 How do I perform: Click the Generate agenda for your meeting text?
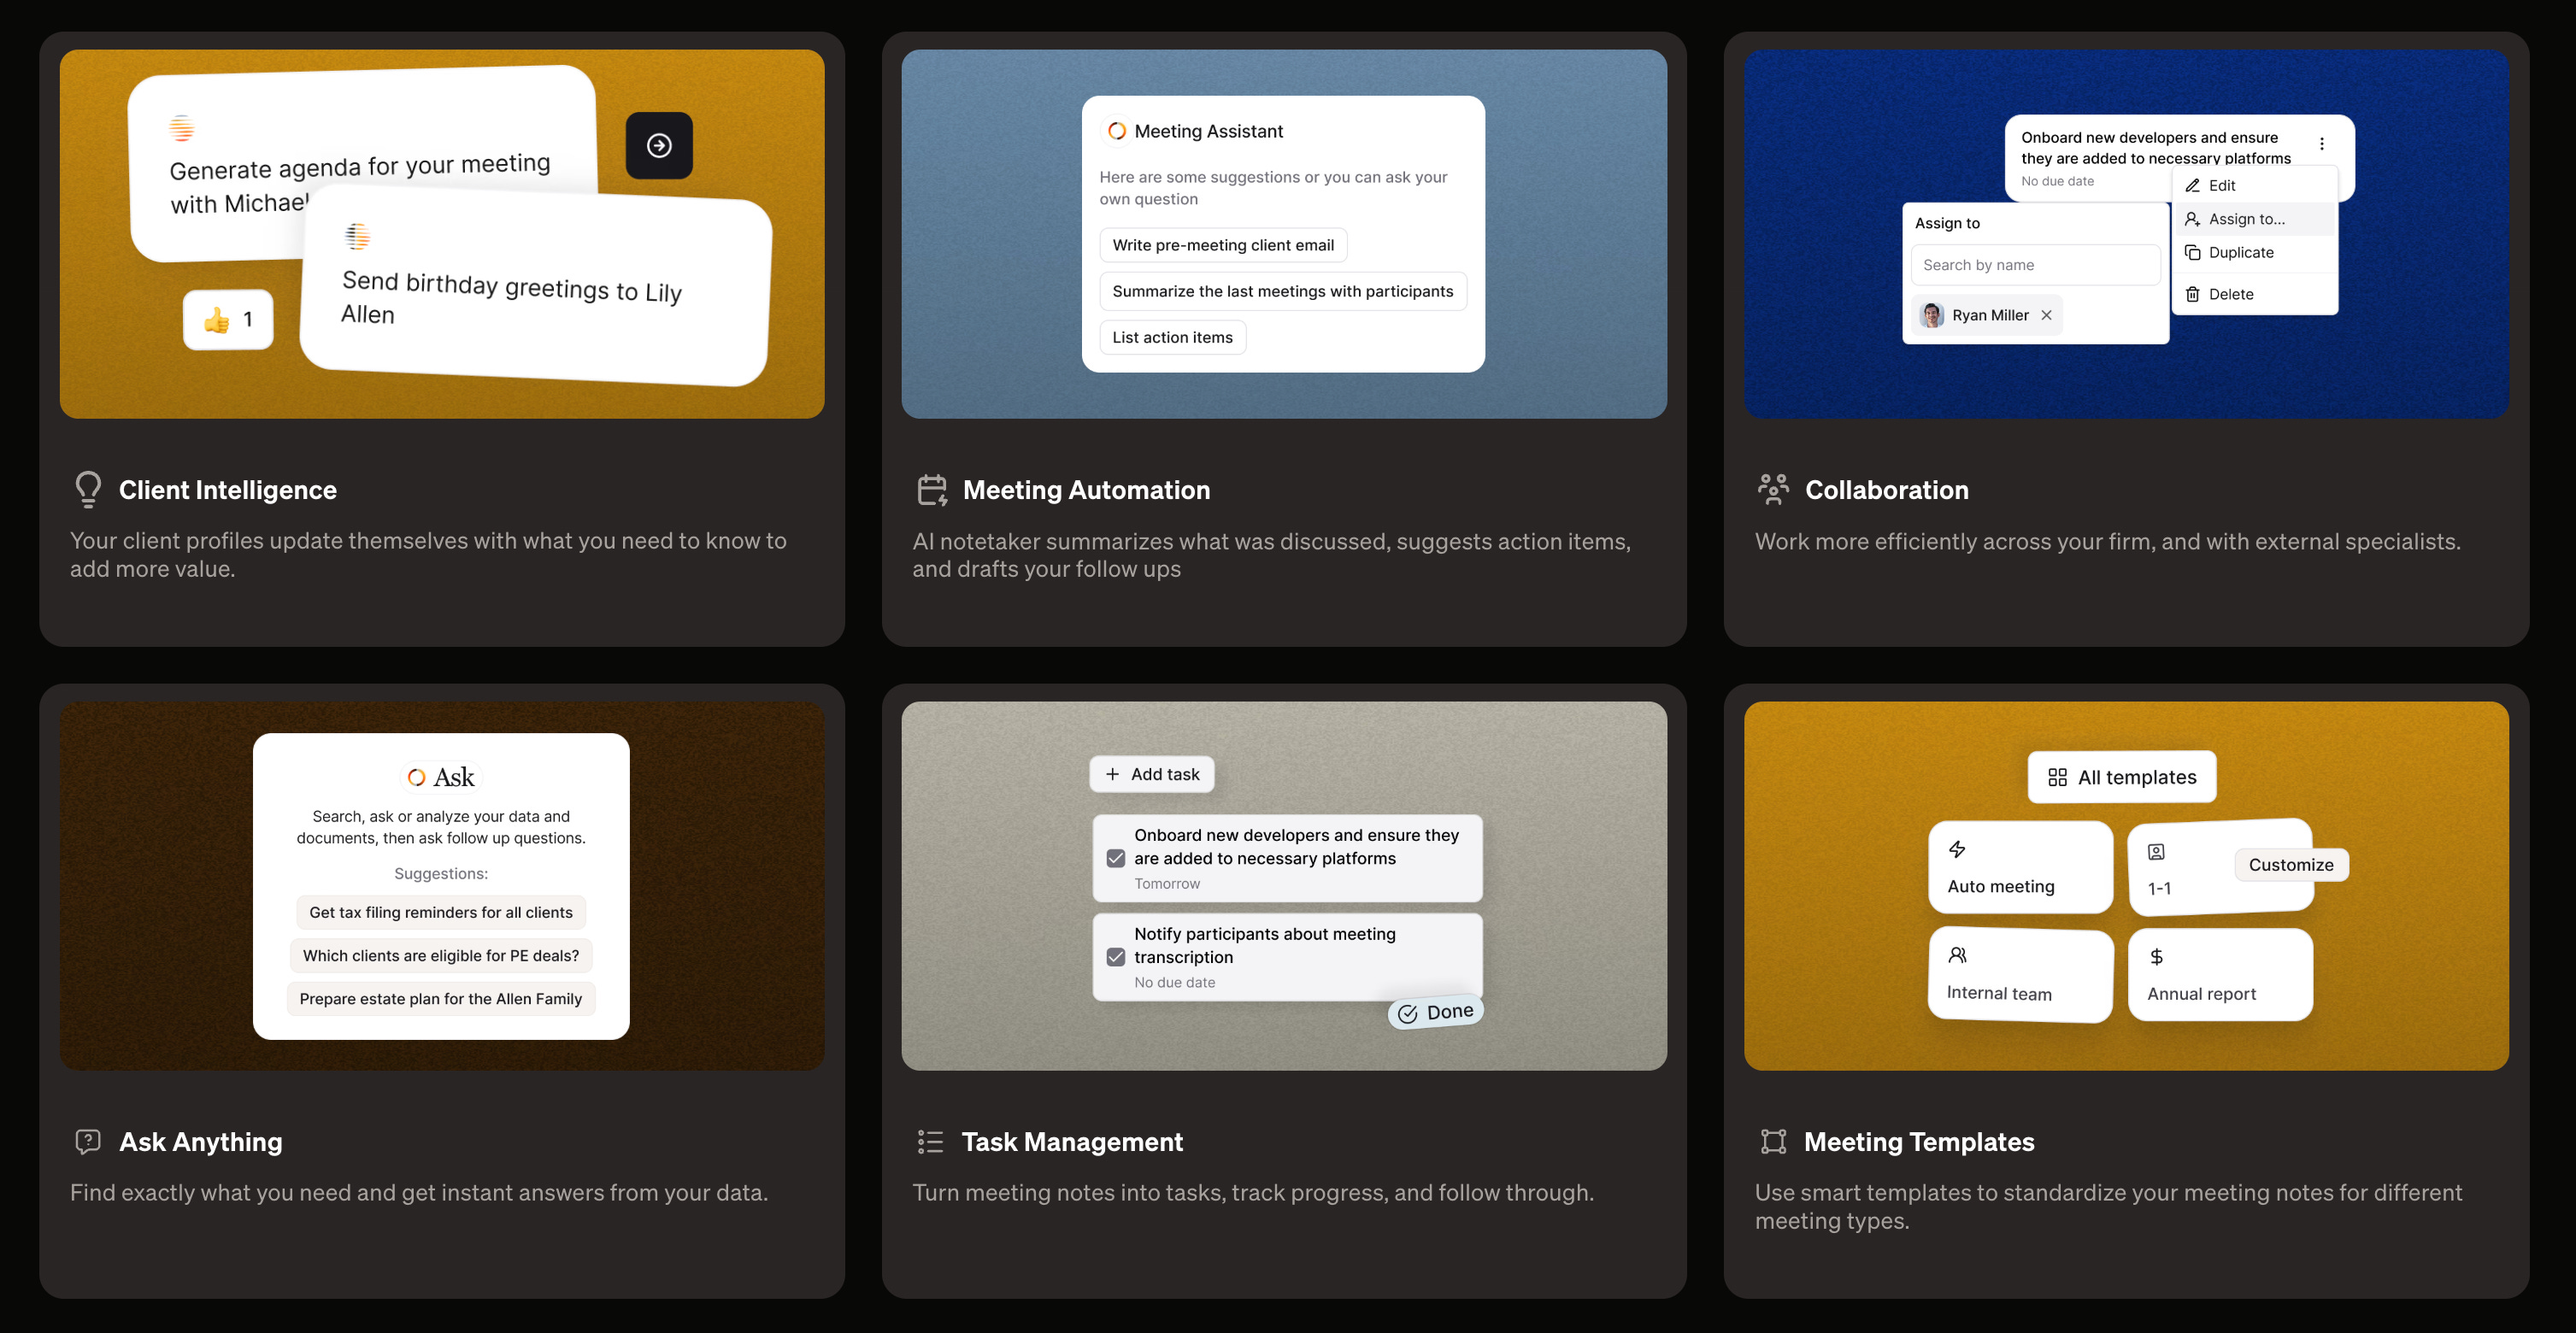click(359, 182)
